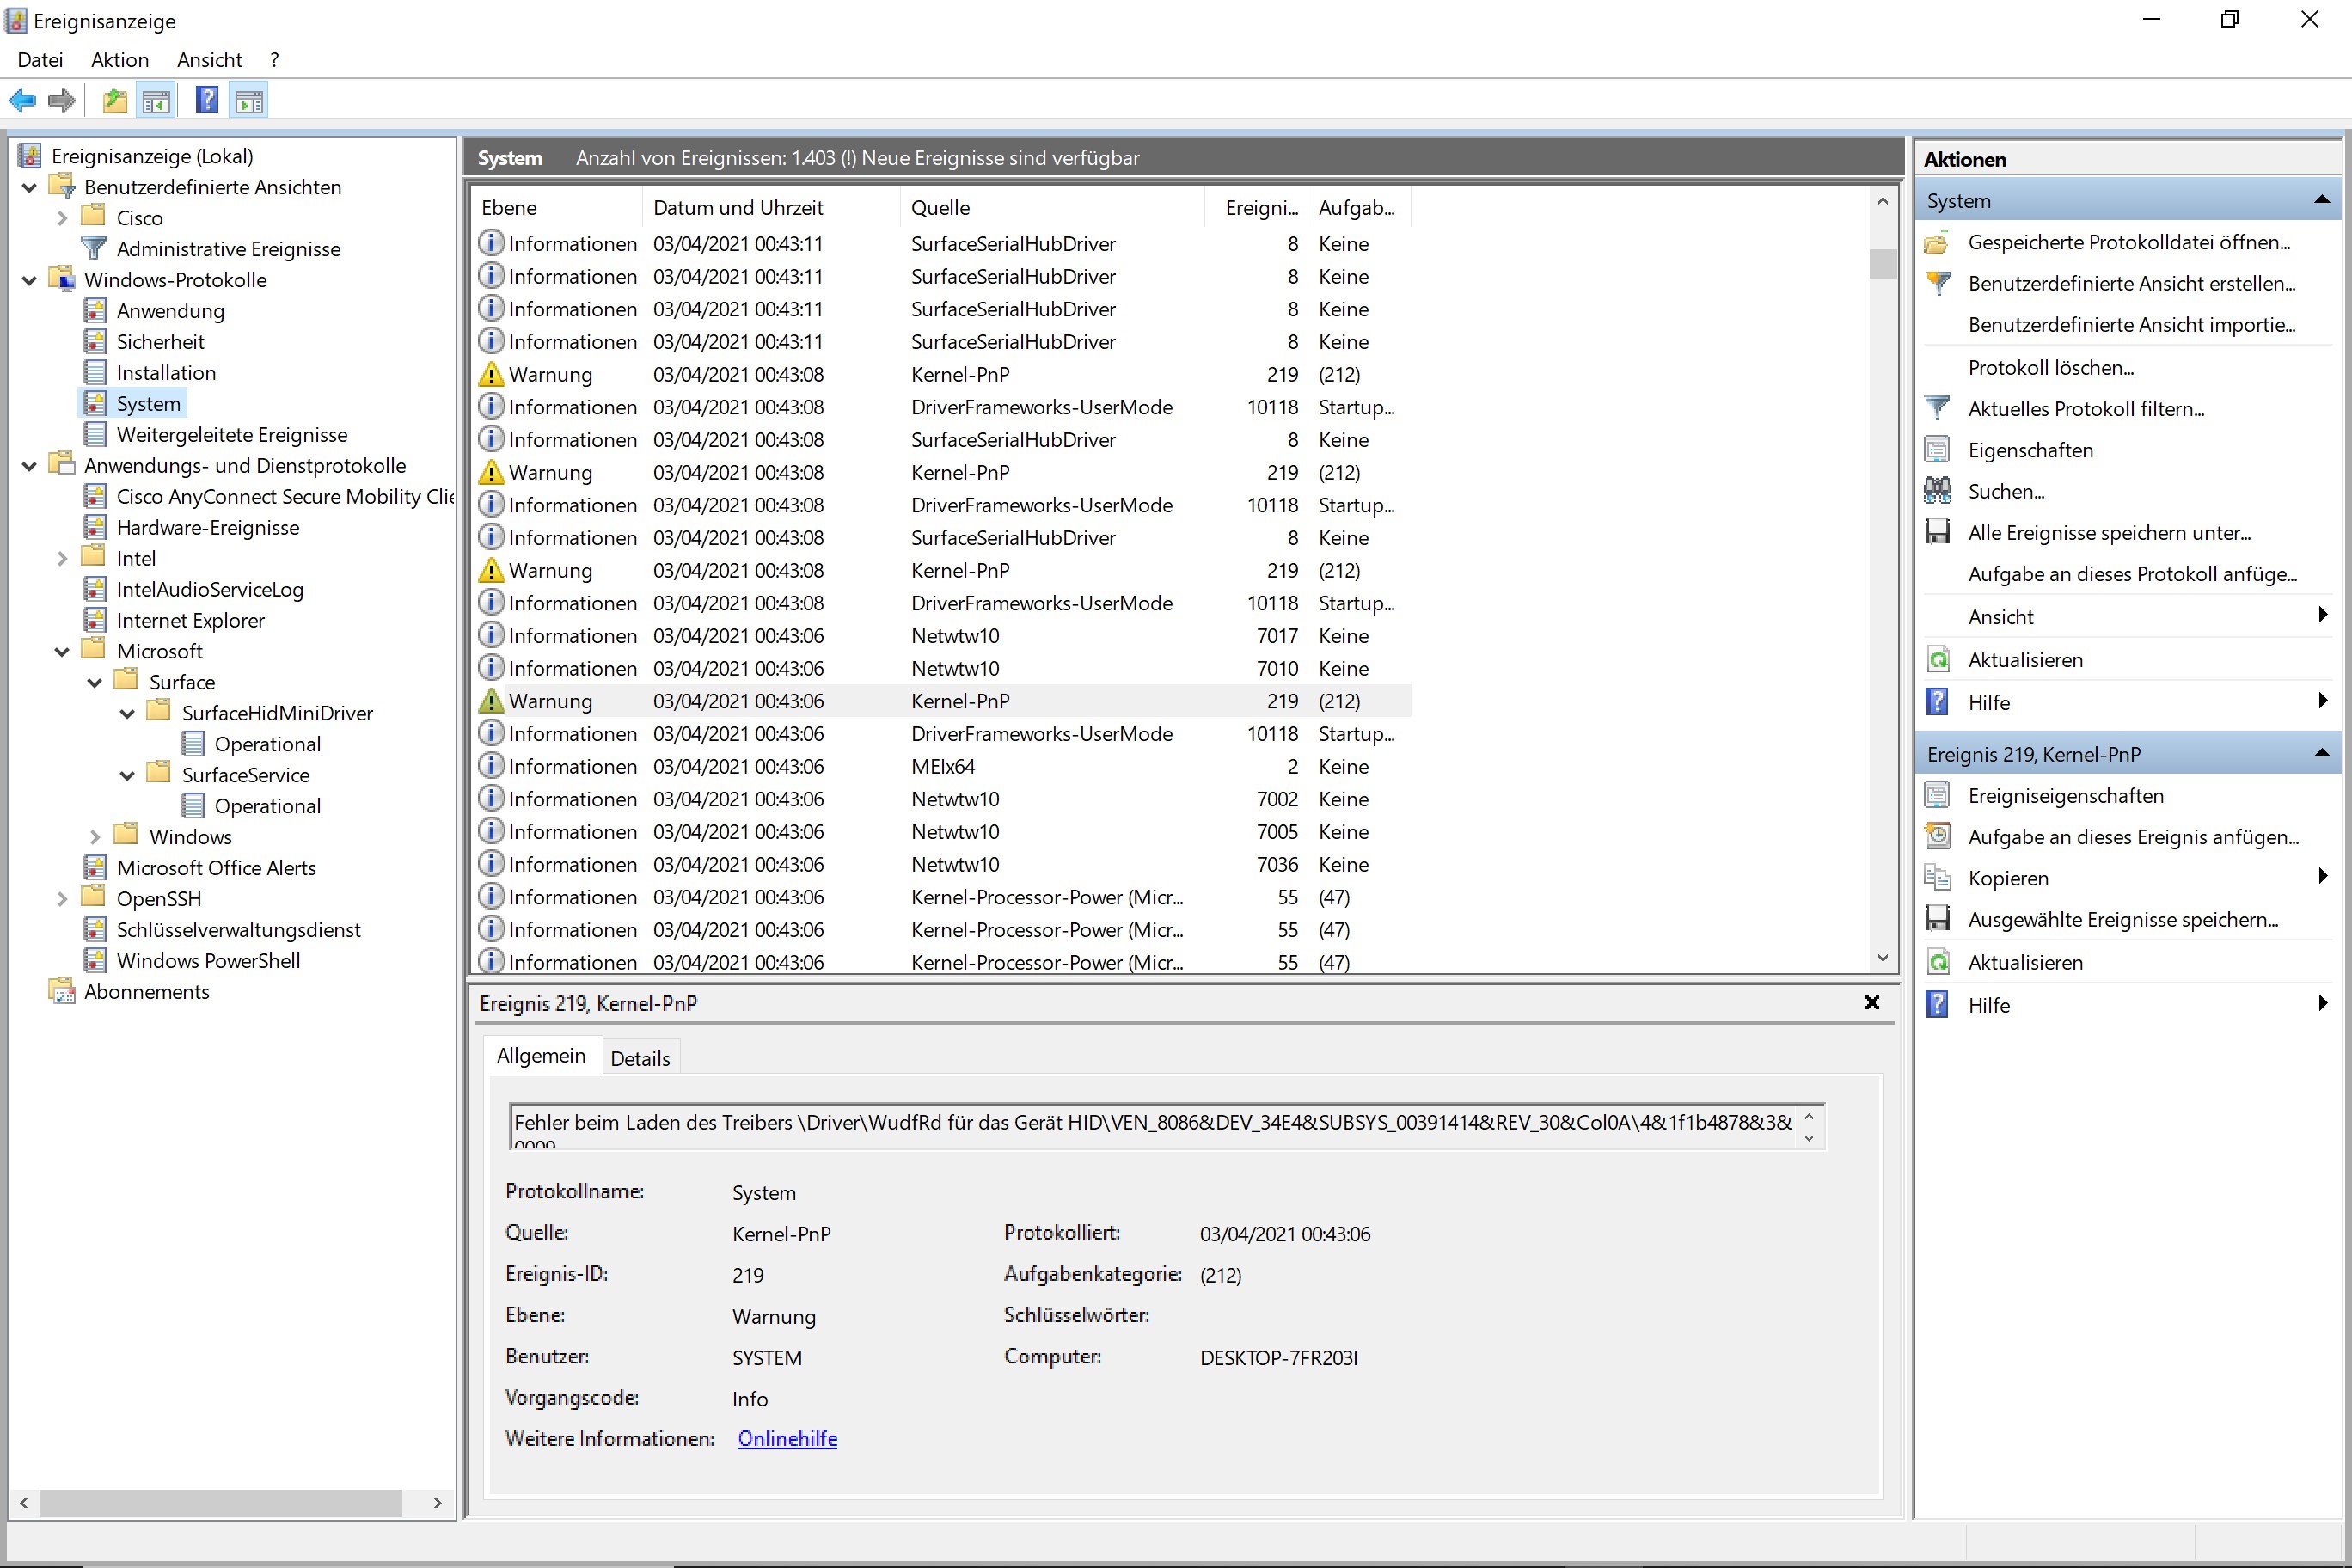Screen dimensions: 2352x1568
Task: Toggle the action pane toolbar icon
Action: click(x=250, y=100)
